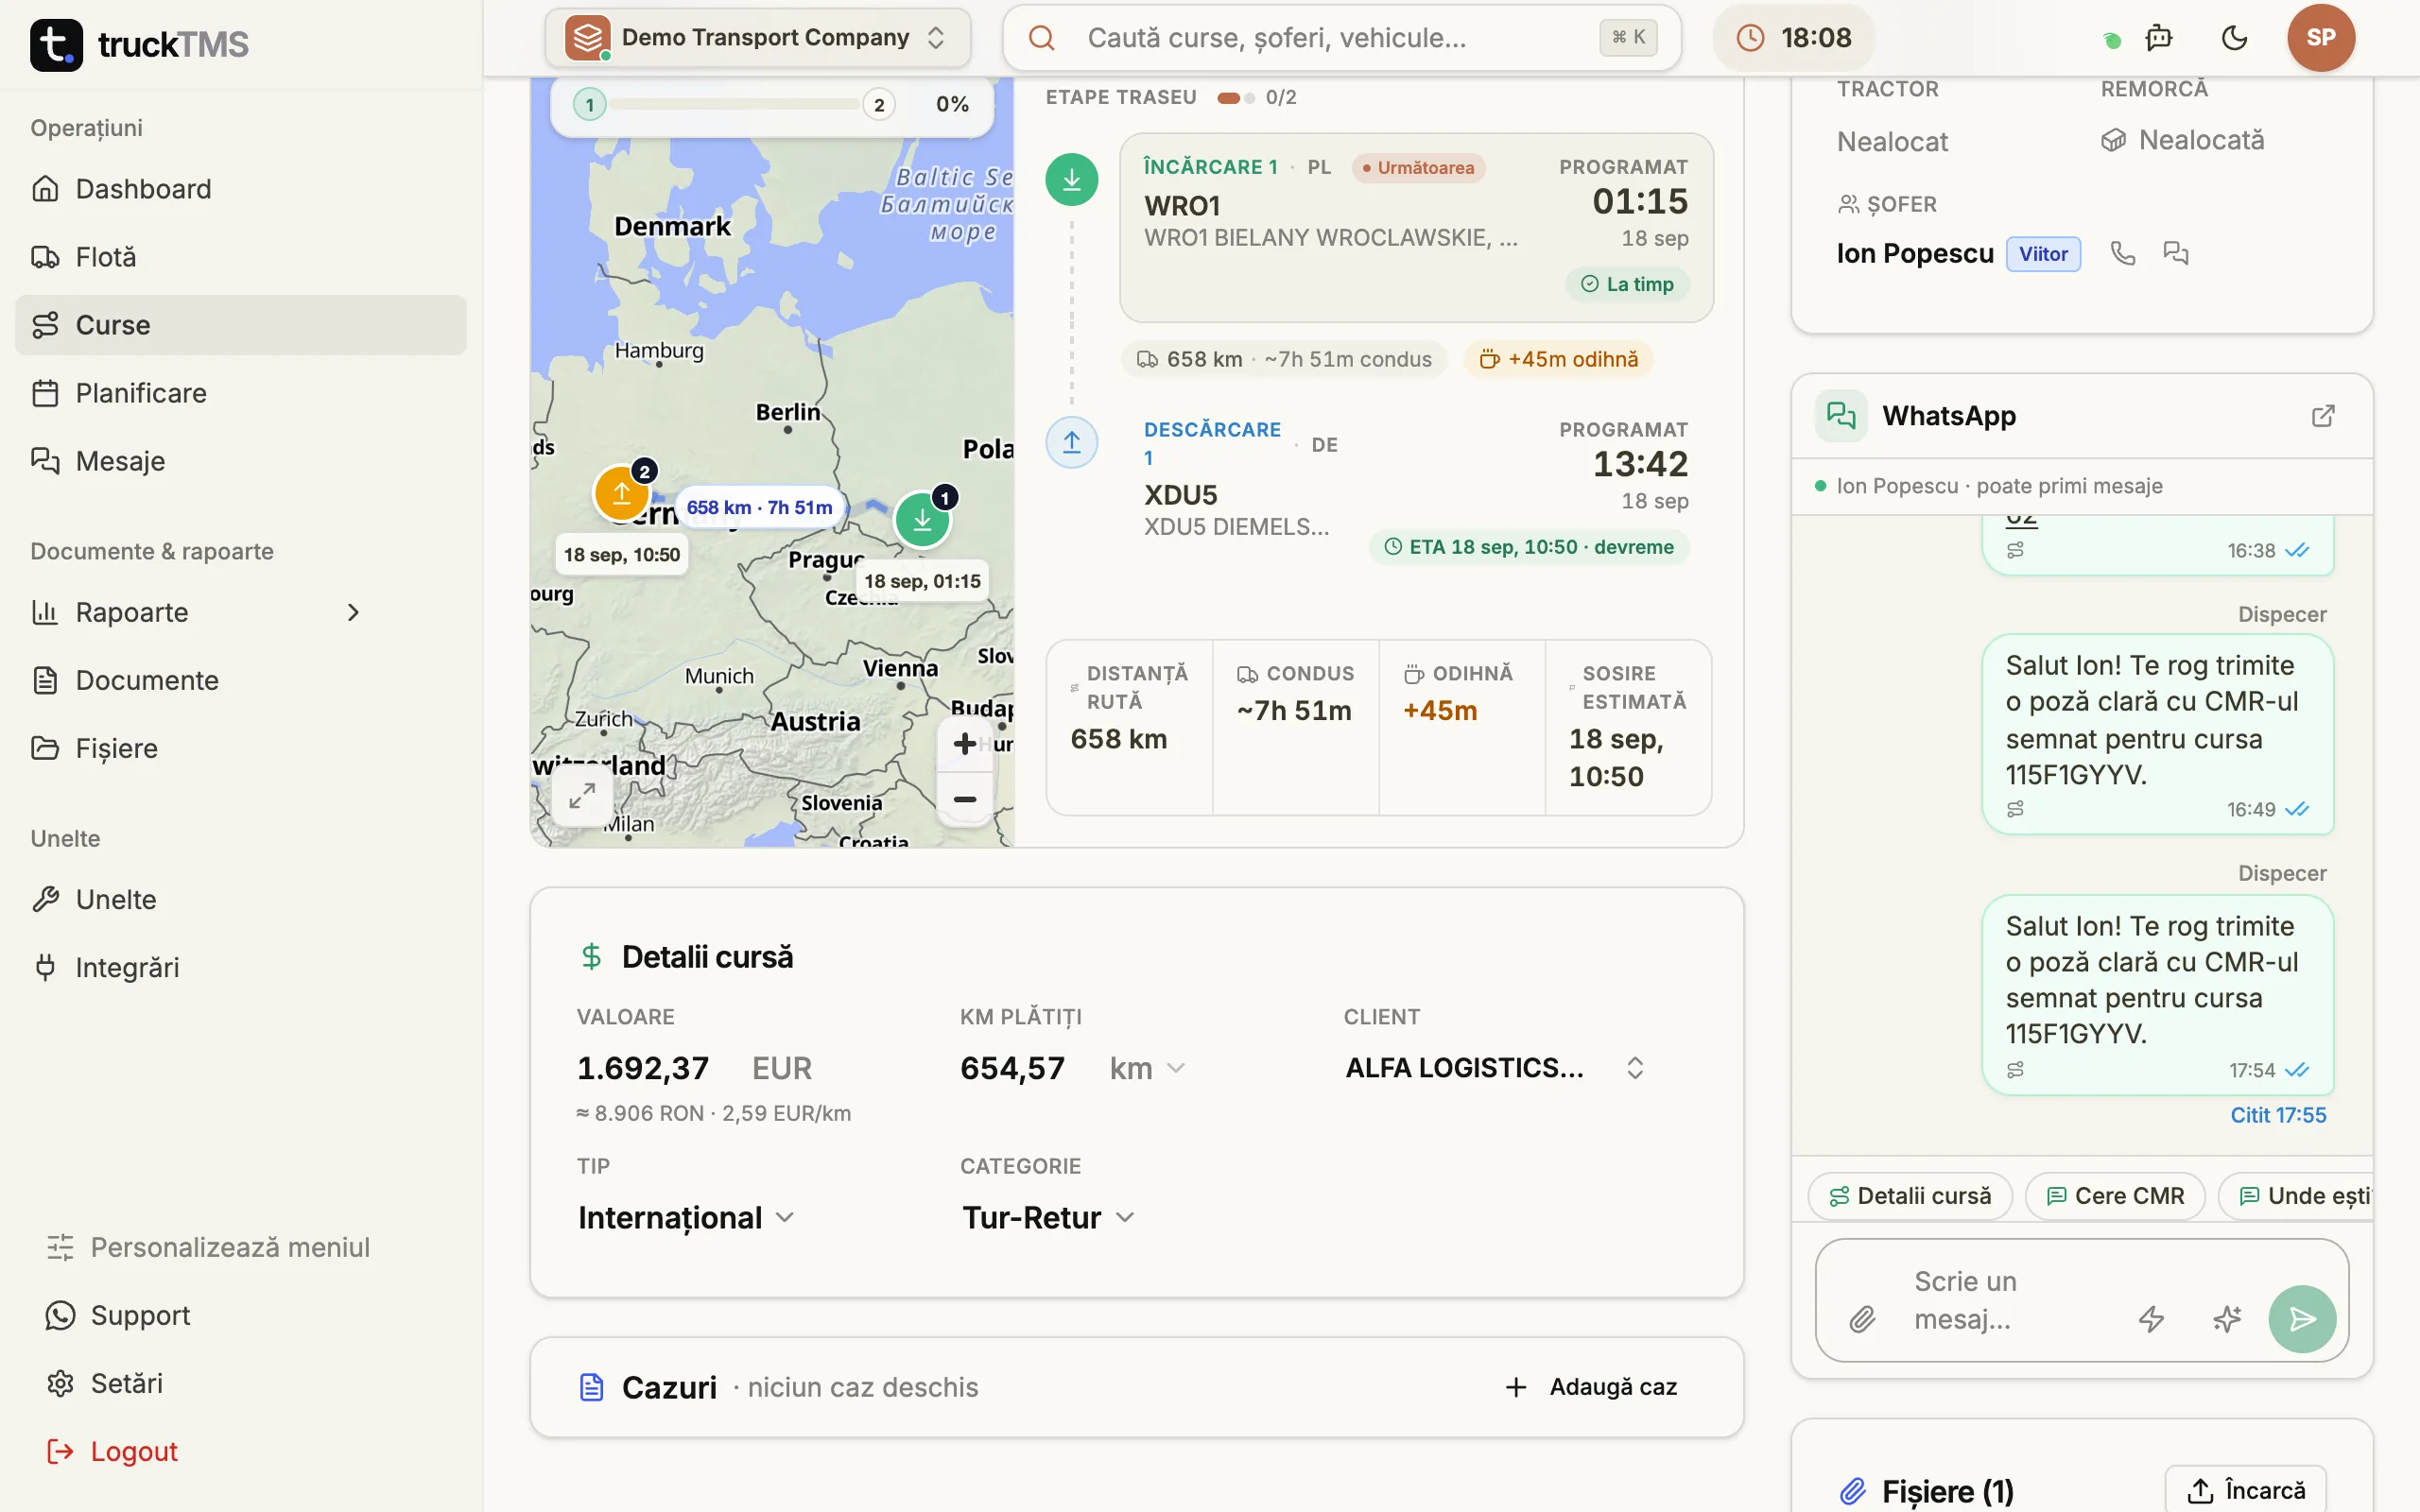The width and height of the screenshot is (2420, 1512).
Task: Click step 2 marker on route progress
Action: [x=879, y=104]
